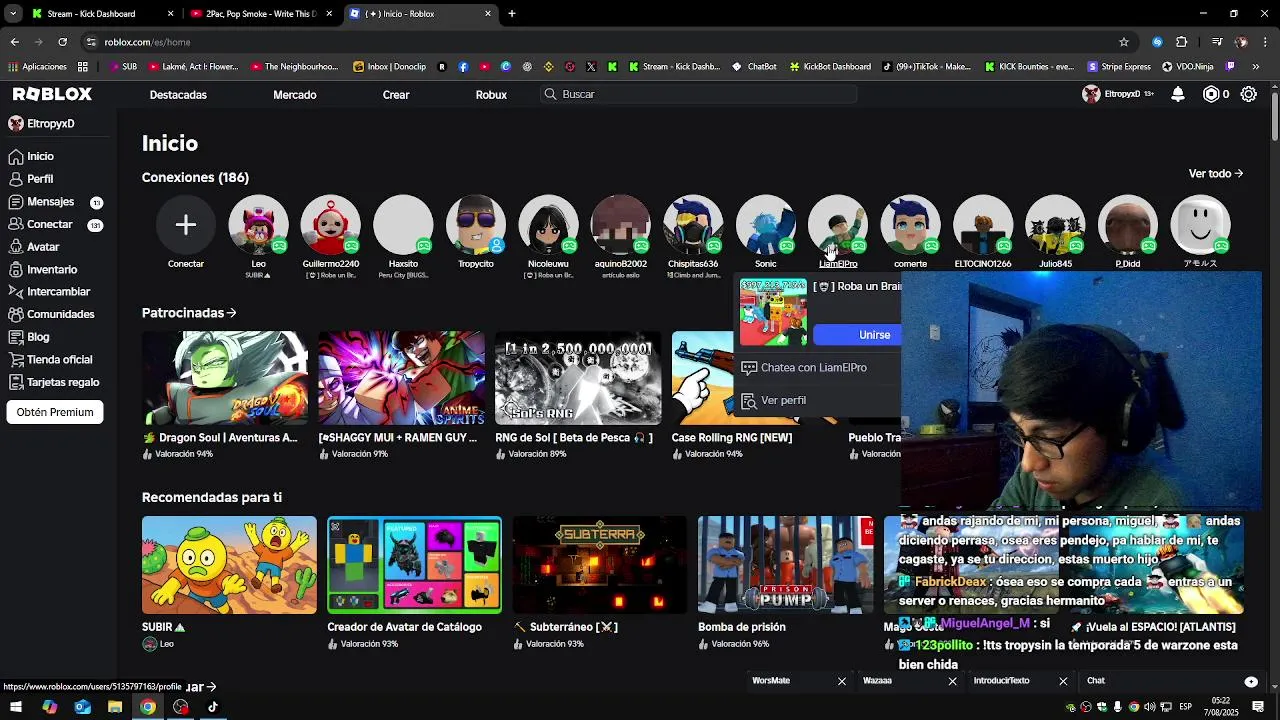Open the Stripe Express bookmark
The image size is (1280, 720).
[1118, 67]
